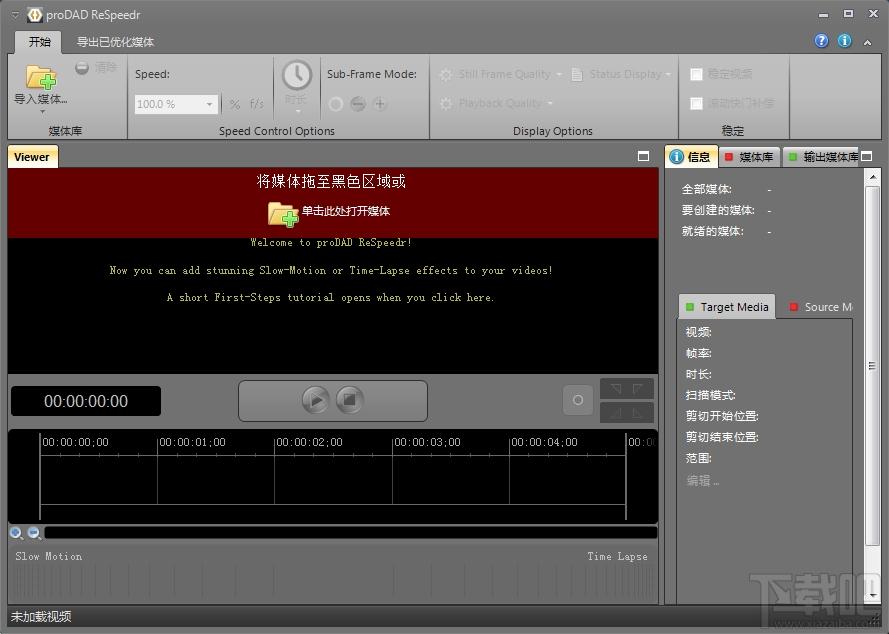Screen dimensions: 889x634
Task: Select the Target Media tab
Action: 727,307
